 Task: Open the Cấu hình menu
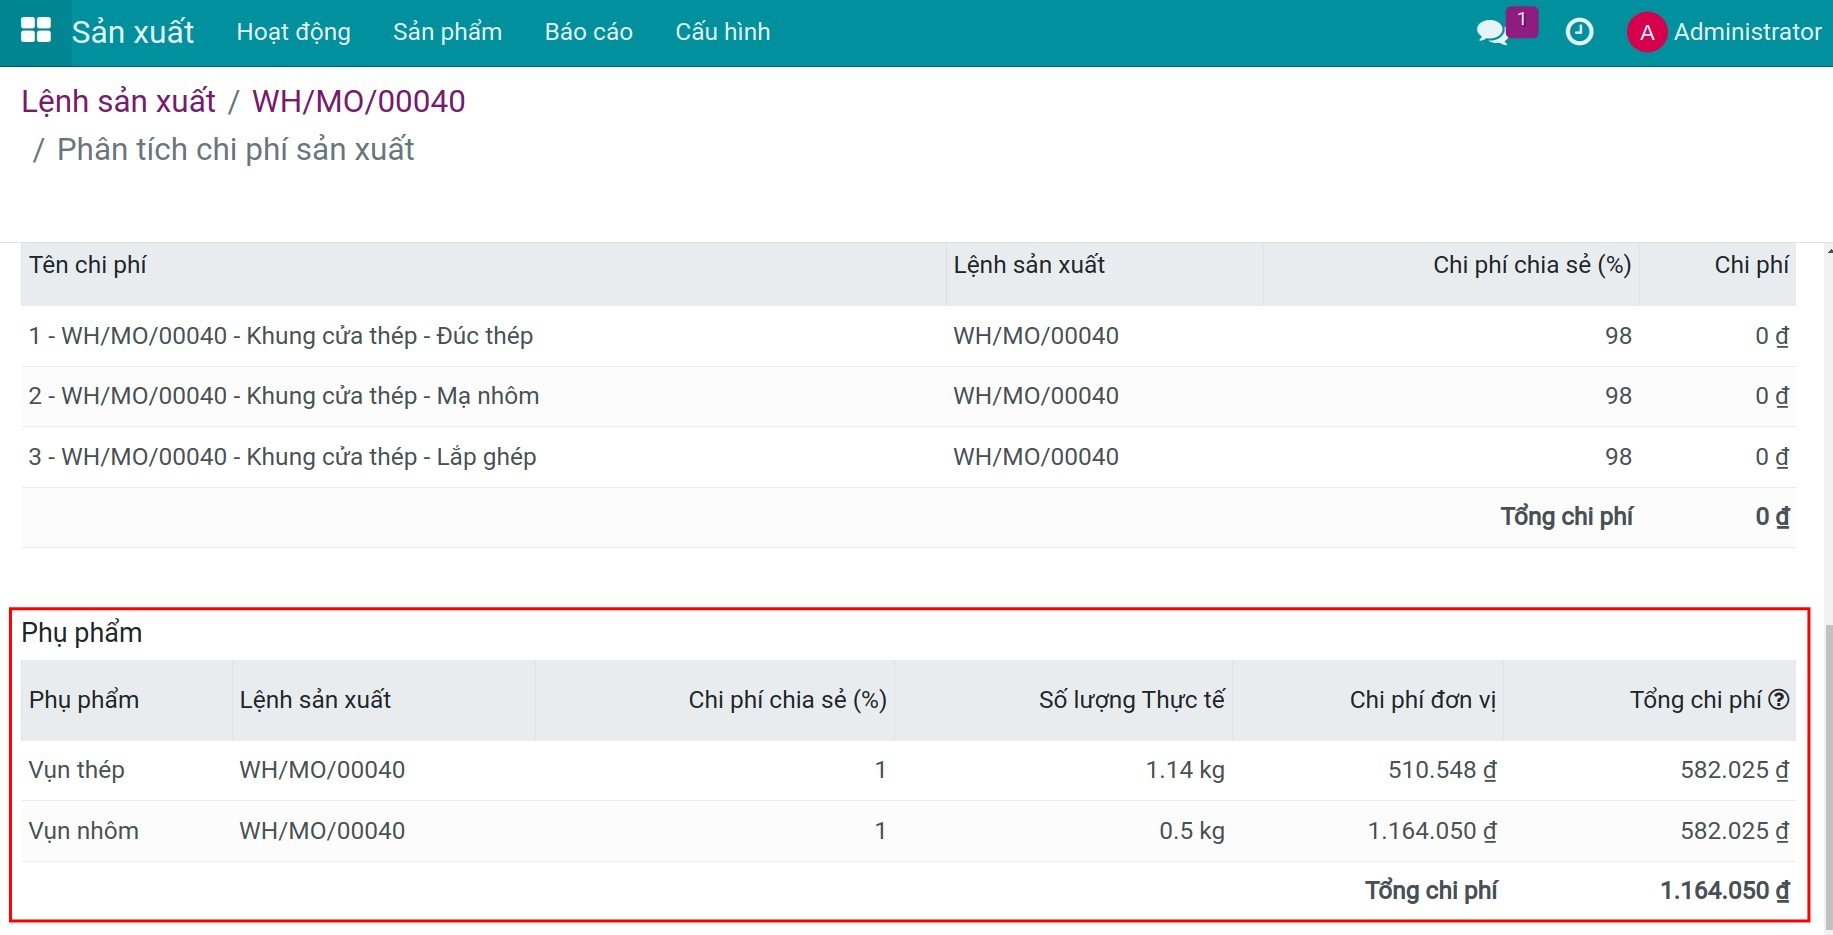click(723, 32)
